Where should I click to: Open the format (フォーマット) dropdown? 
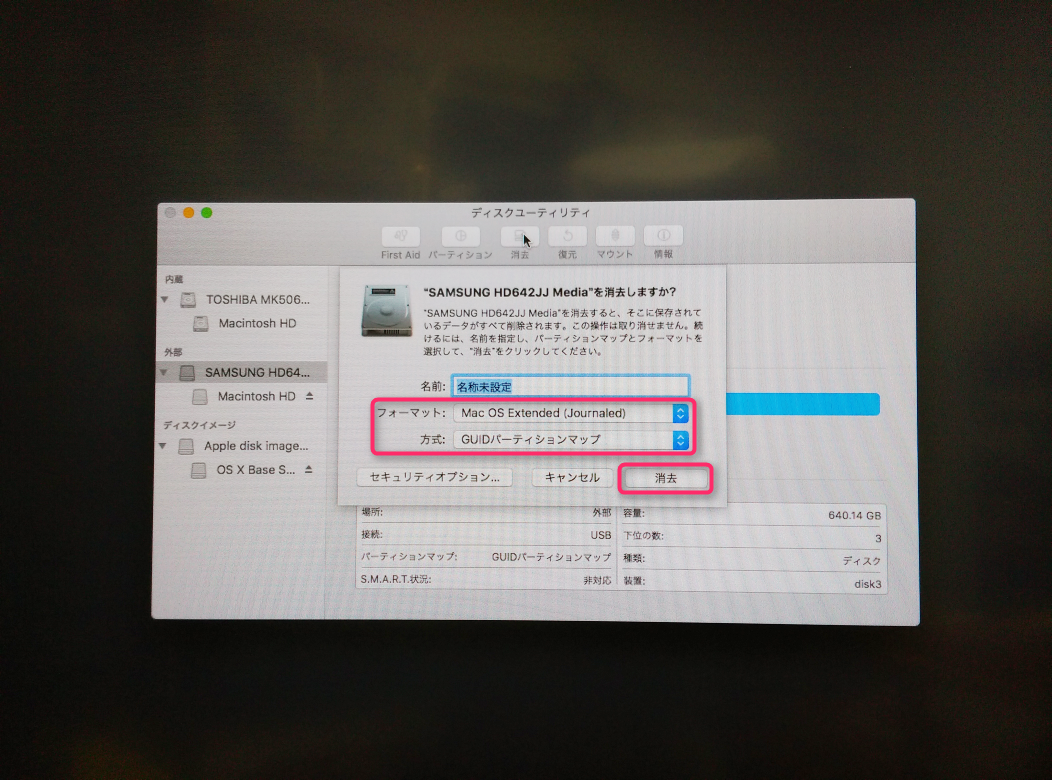point(570,413)
